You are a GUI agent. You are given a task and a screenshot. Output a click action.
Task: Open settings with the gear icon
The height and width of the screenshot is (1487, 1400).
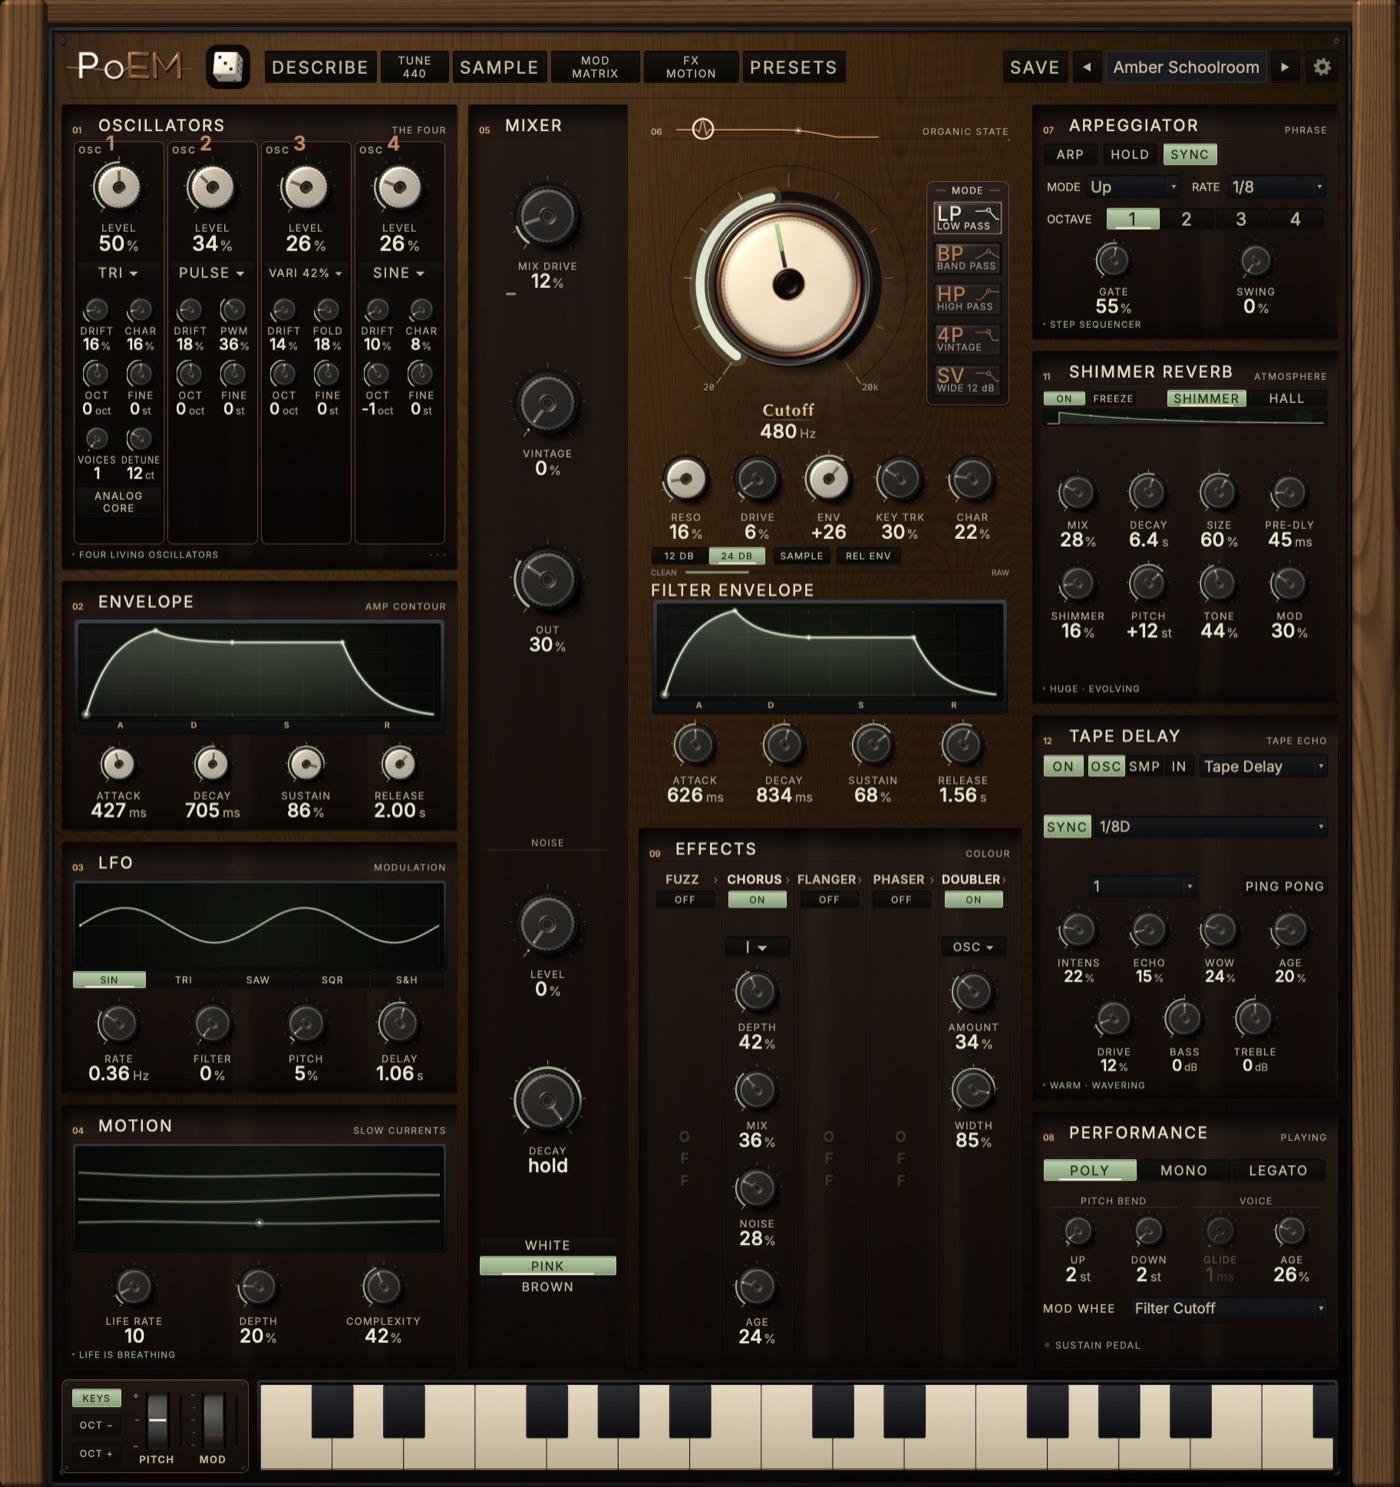pyautogui.click(x=1322, y=67)
